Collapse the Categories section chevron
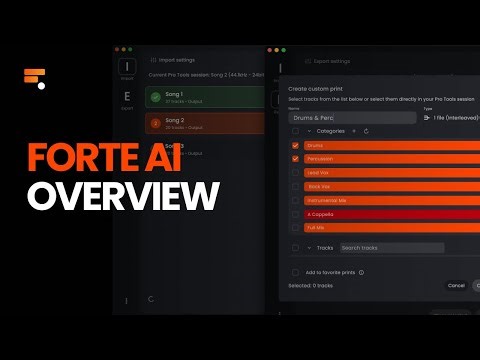480x360 pixels. pos(309,131)
